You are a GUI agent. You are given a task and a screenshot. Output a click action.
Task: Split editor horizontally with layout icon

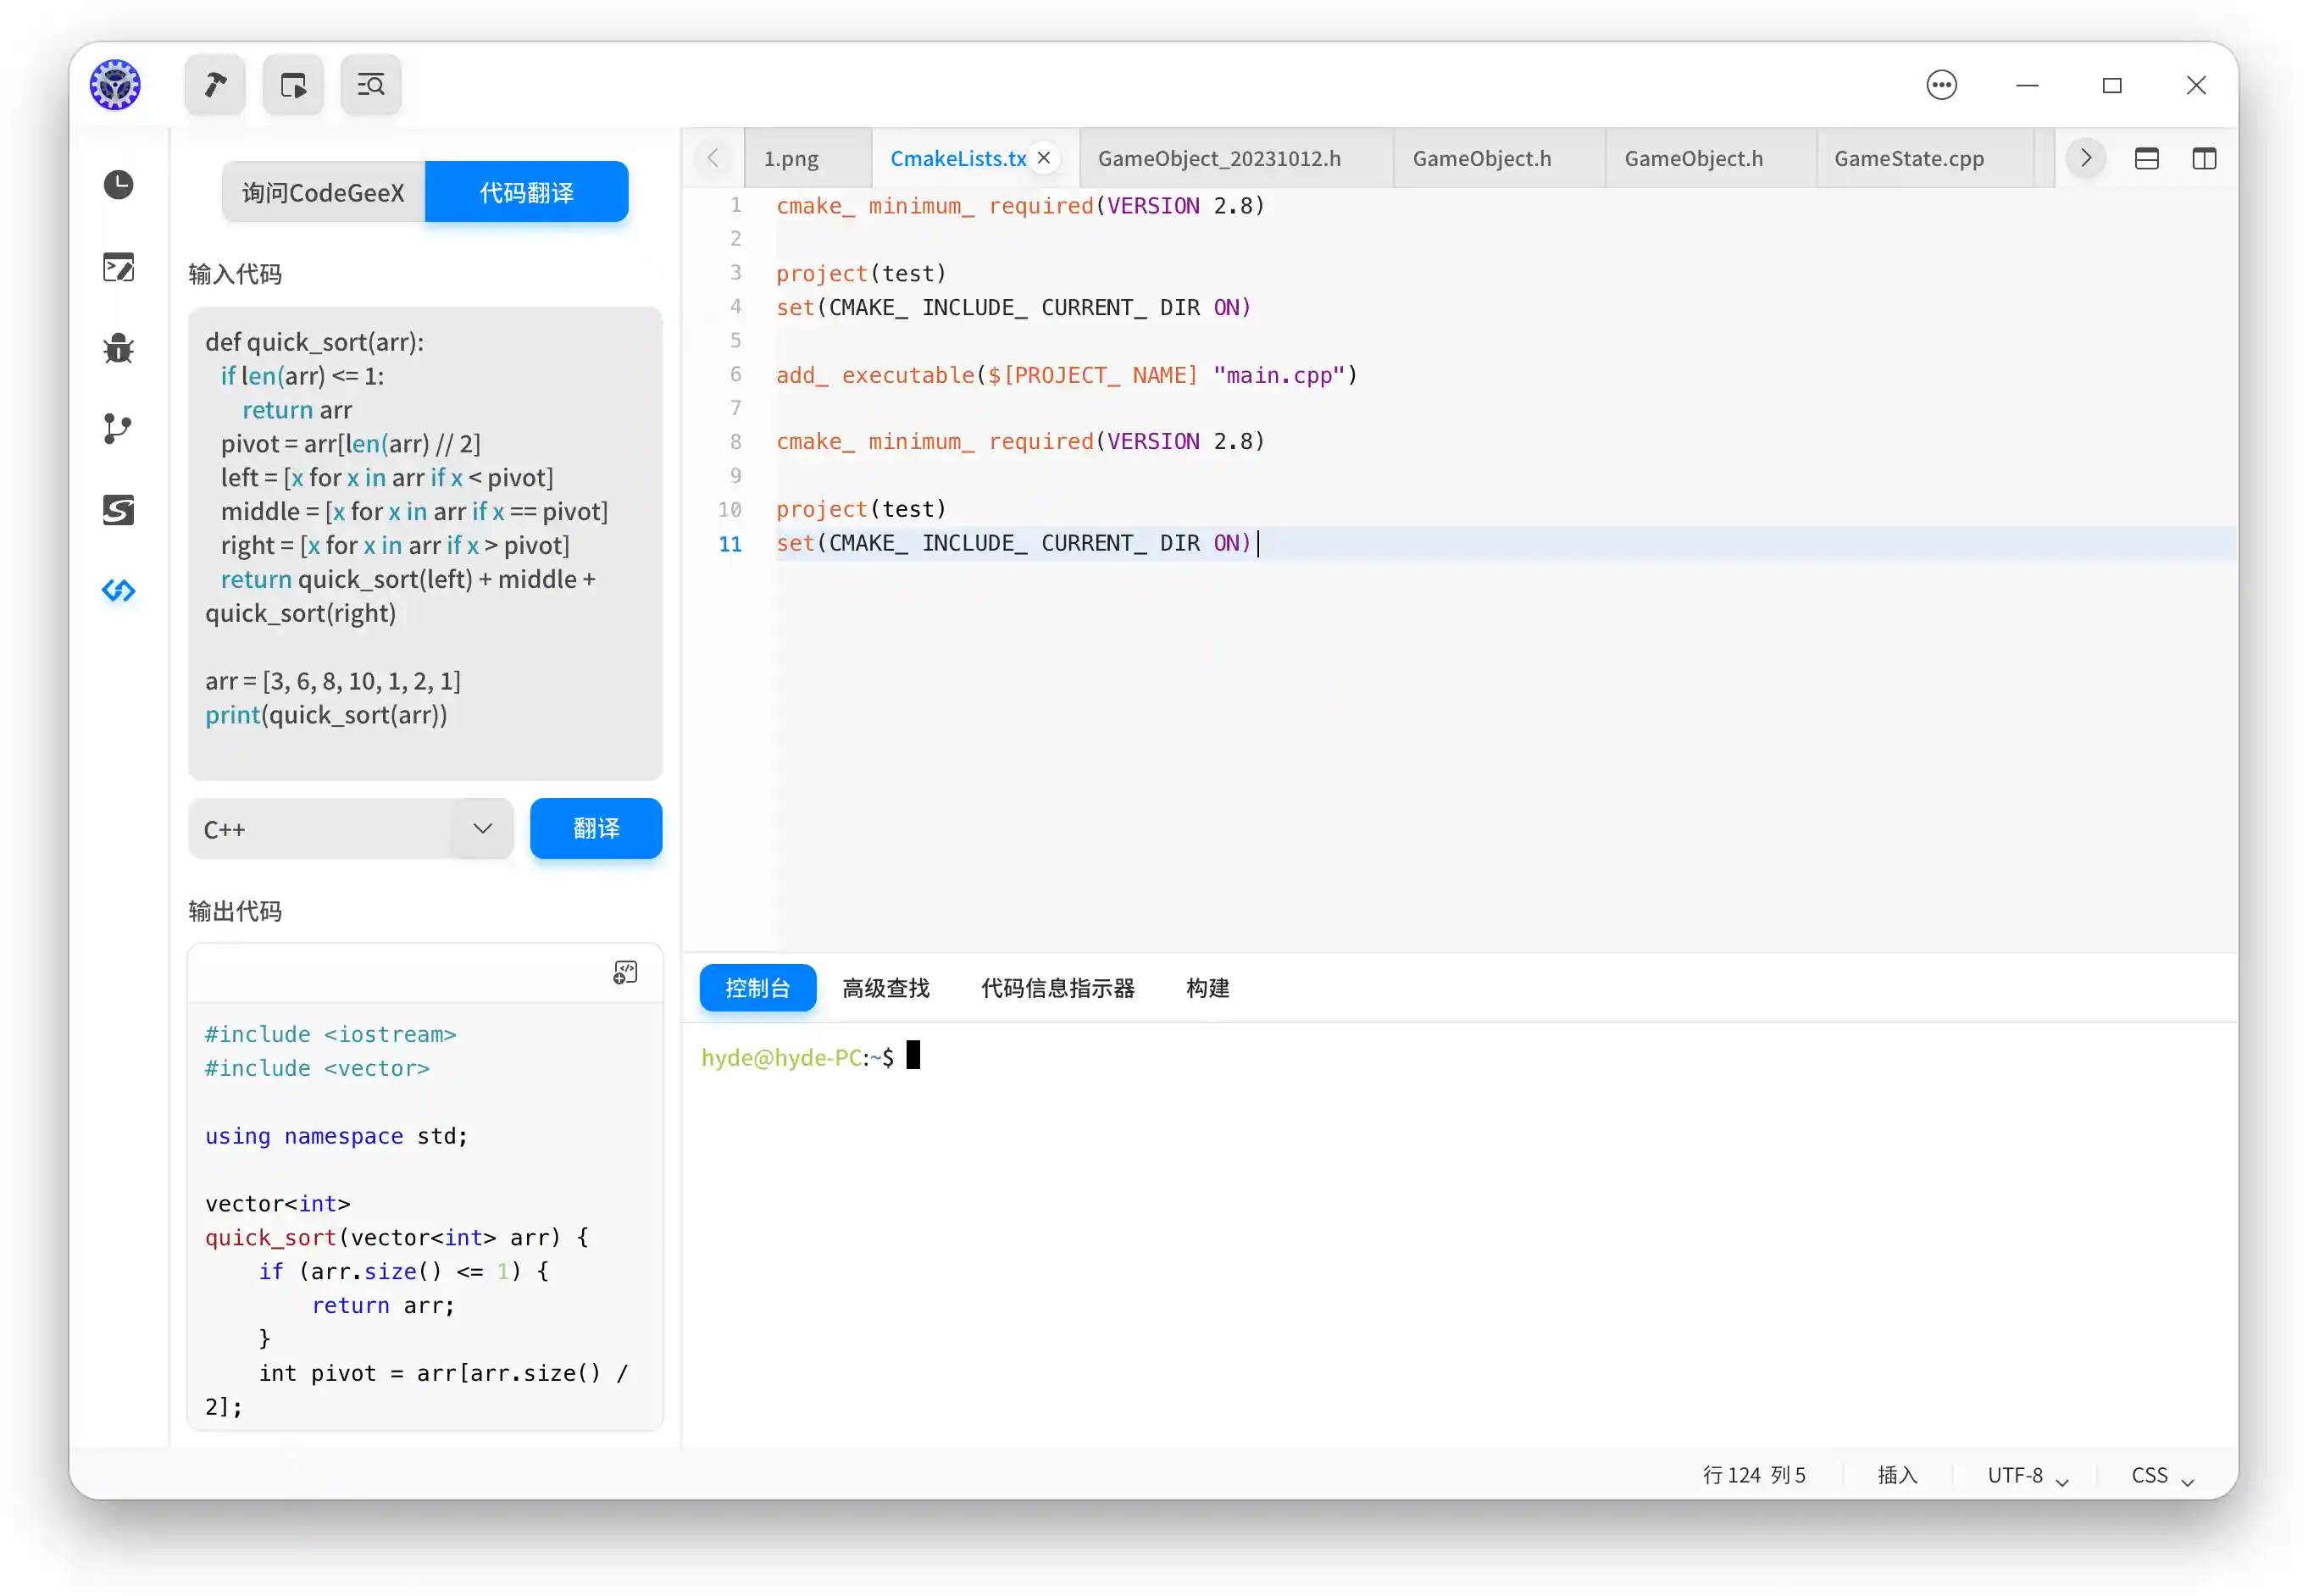coord(2146,159)
